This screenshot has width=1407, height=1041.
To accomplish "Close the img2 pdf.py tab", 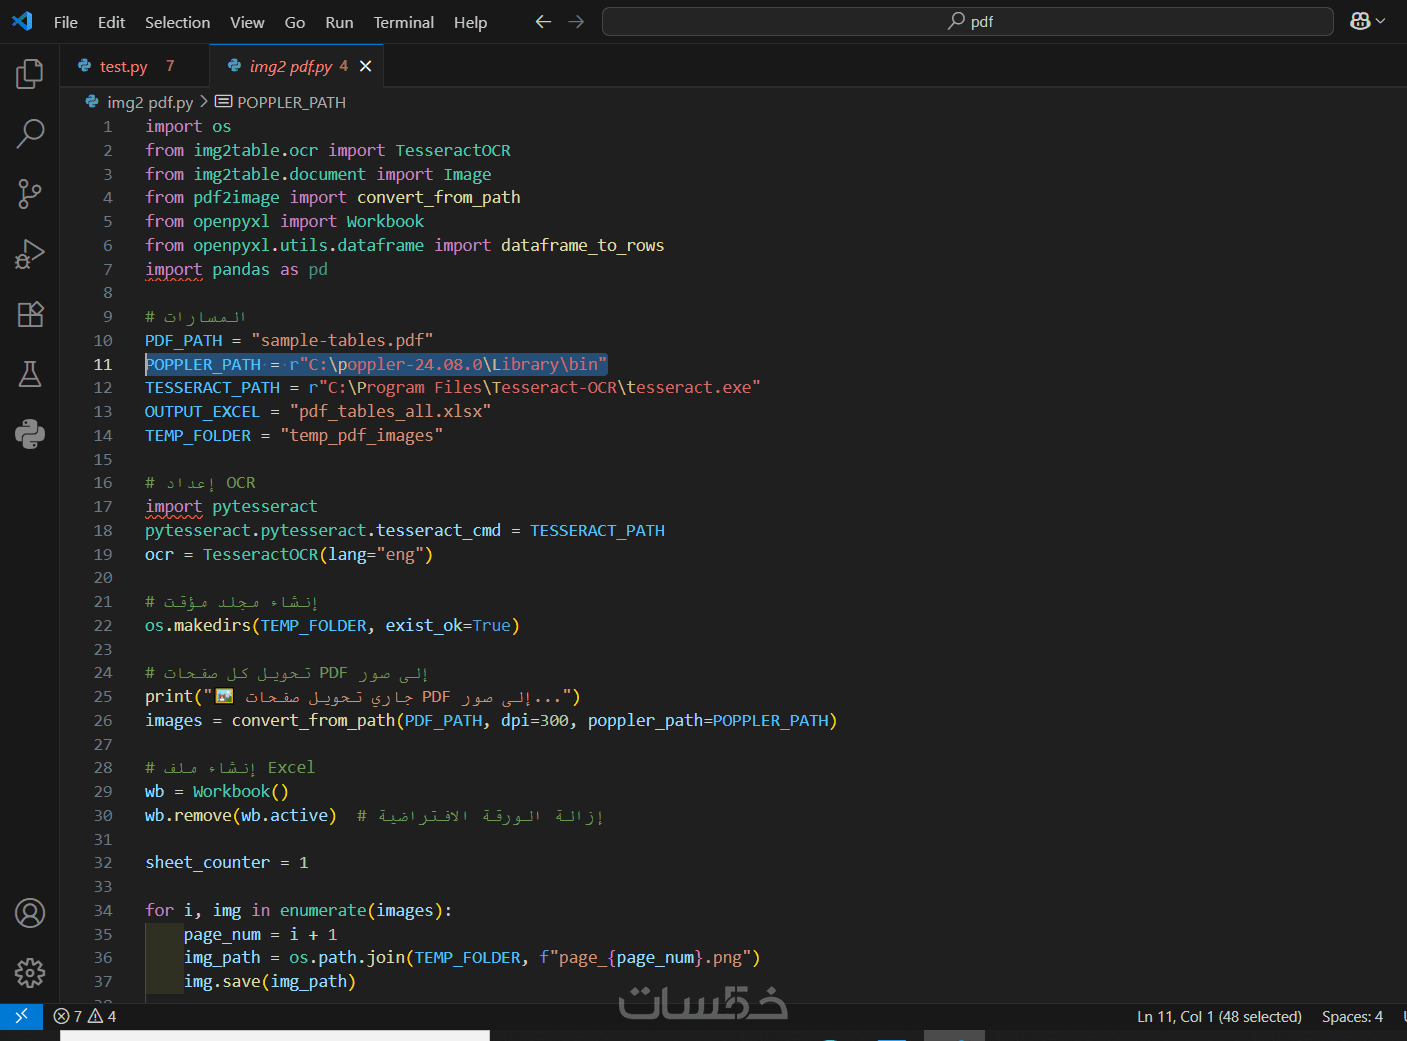I will (x=366, y=66).
